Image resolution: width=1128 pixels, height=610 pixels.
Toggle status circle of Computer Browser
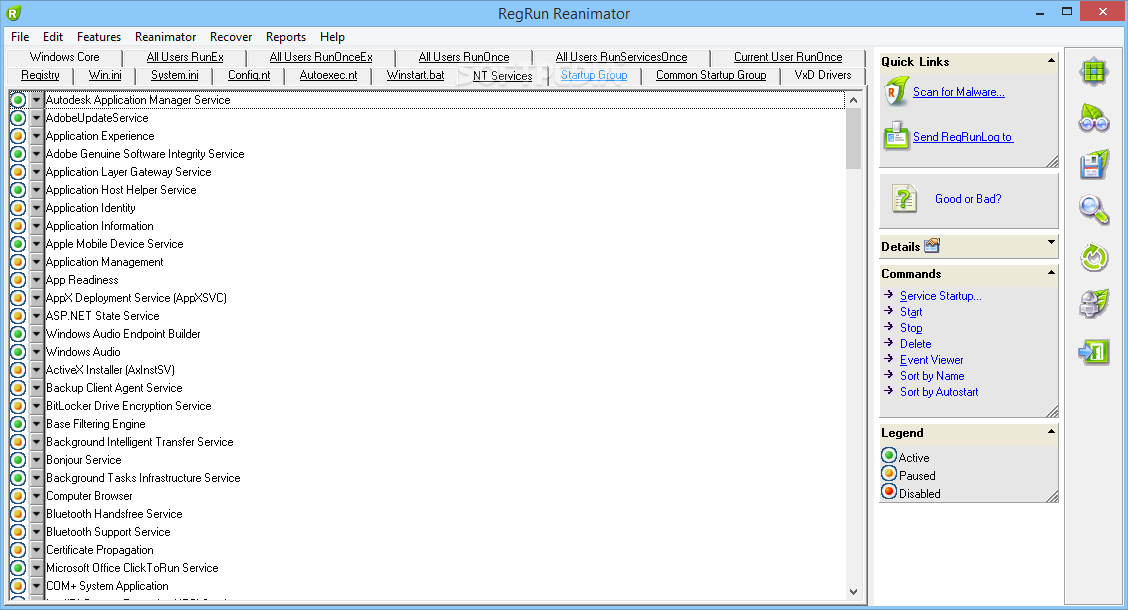pos(18,496)
